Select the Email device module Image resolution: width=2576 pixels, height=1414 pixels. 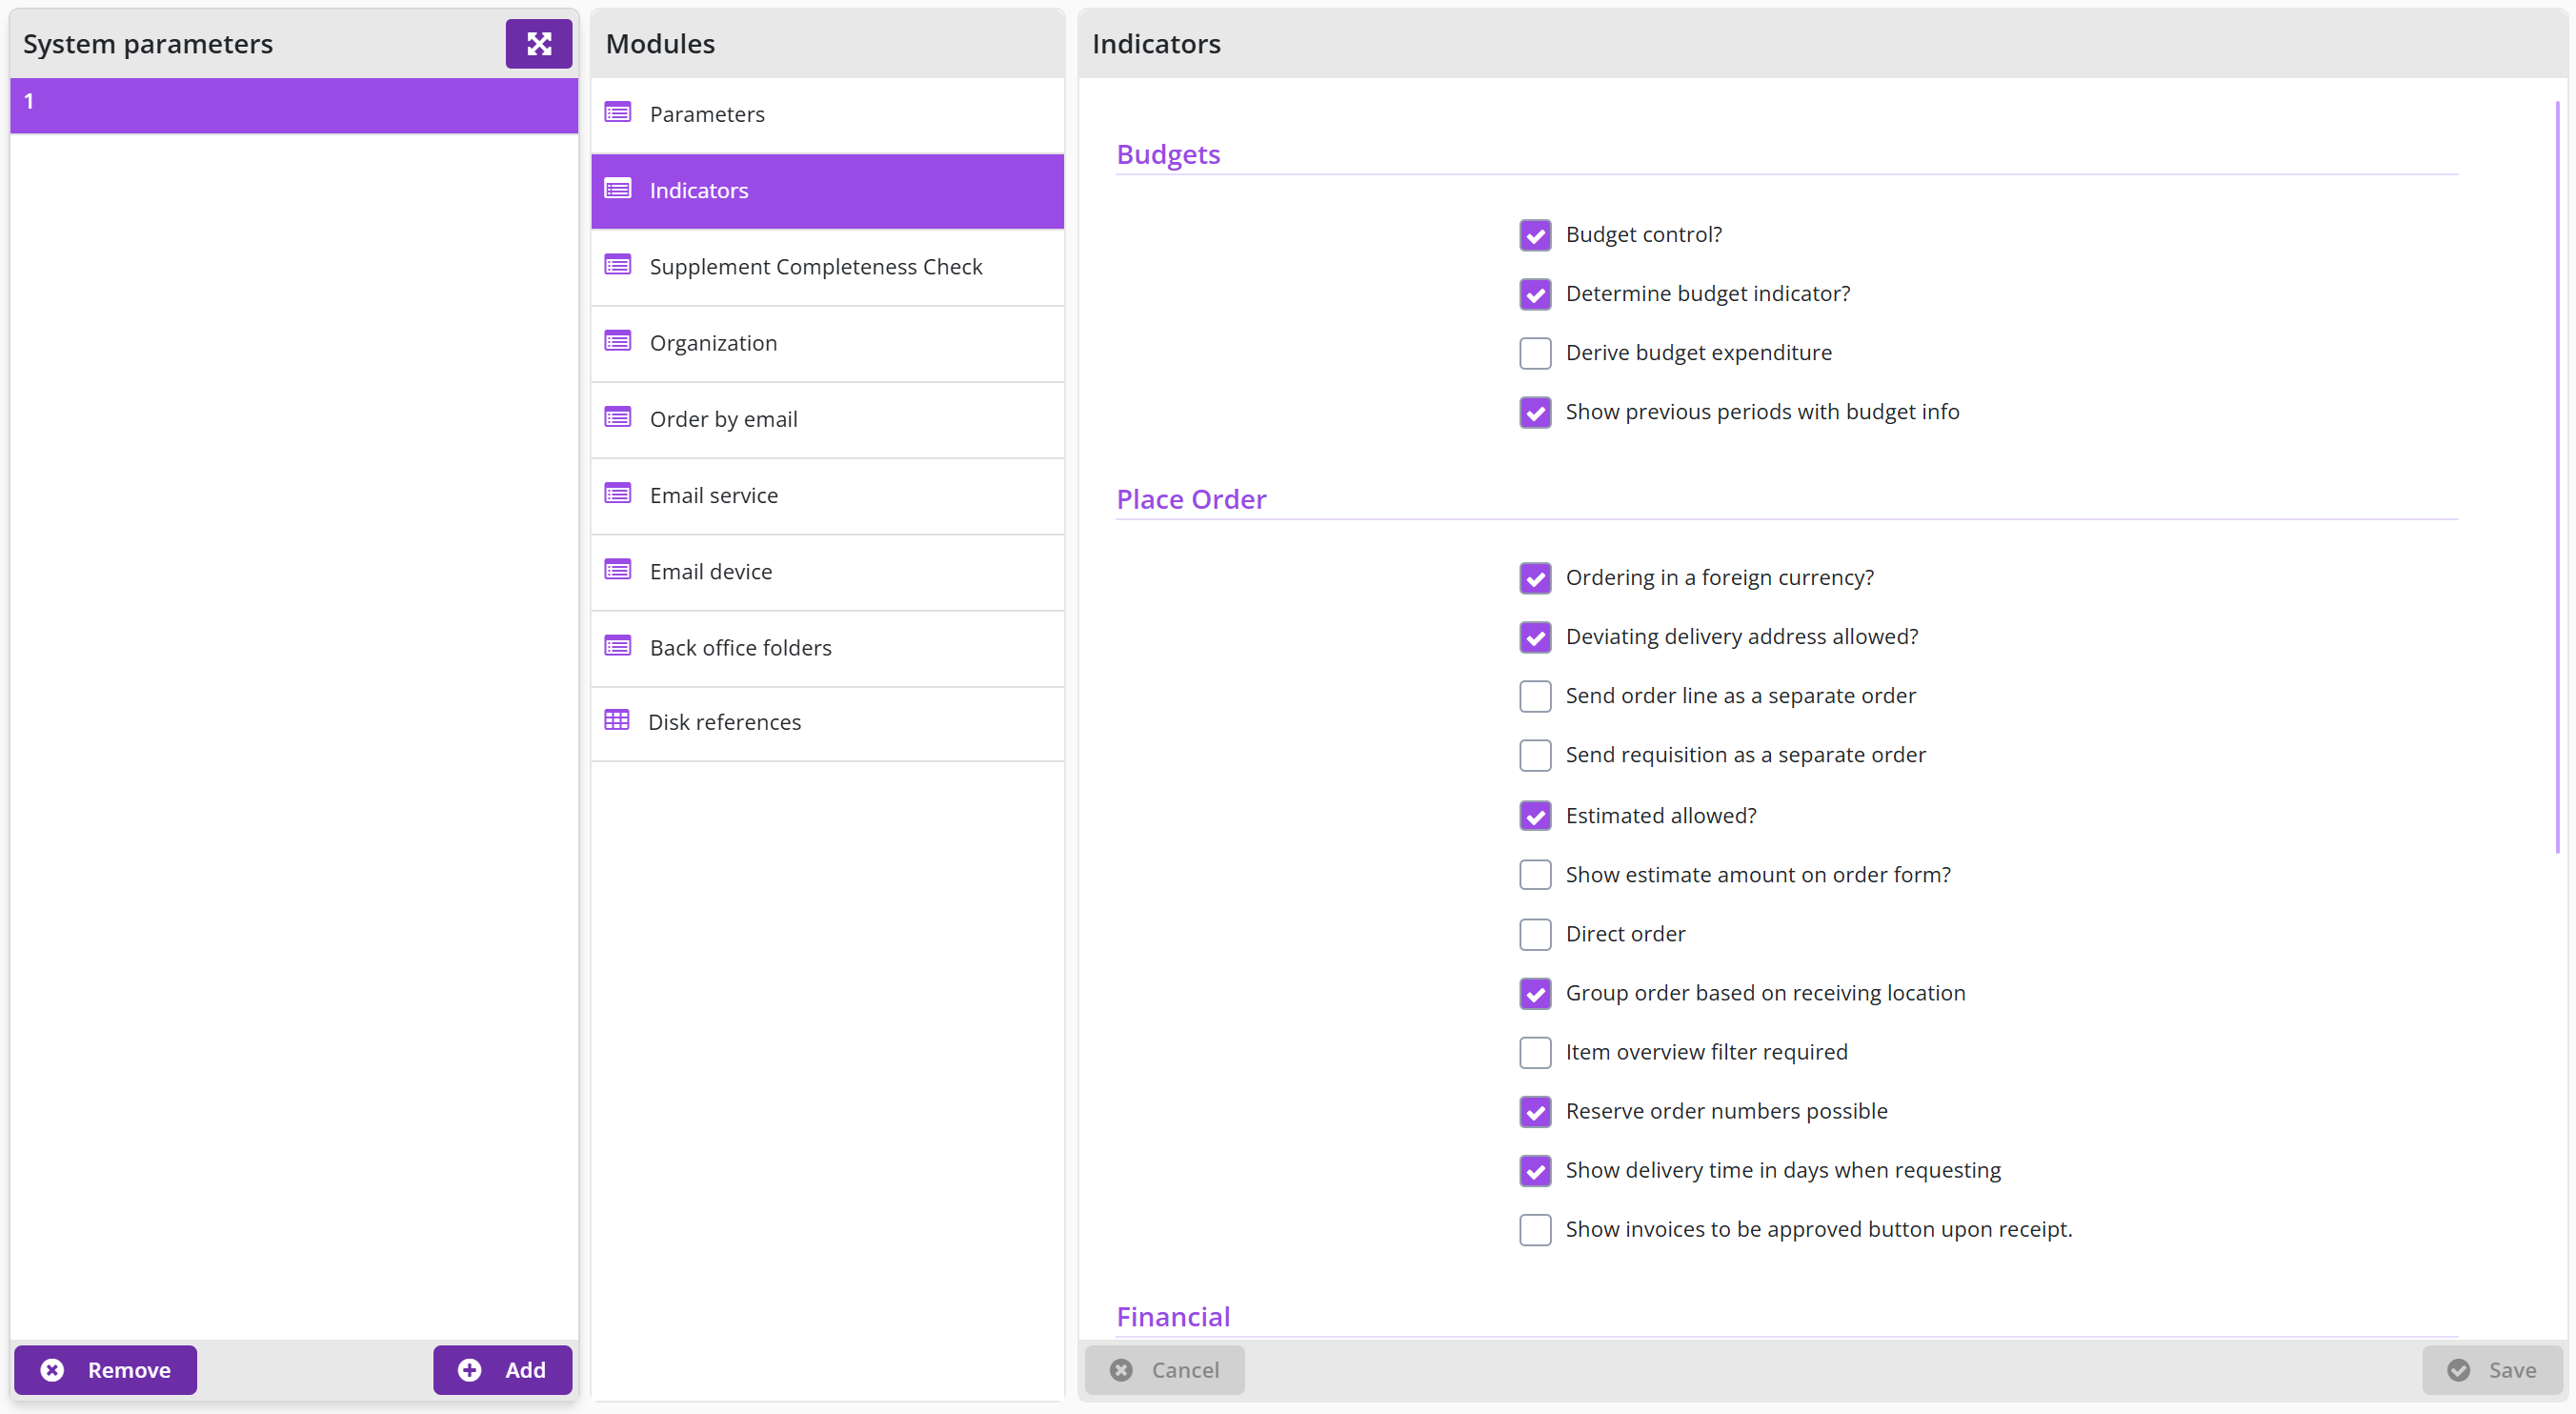coord(827,572)
